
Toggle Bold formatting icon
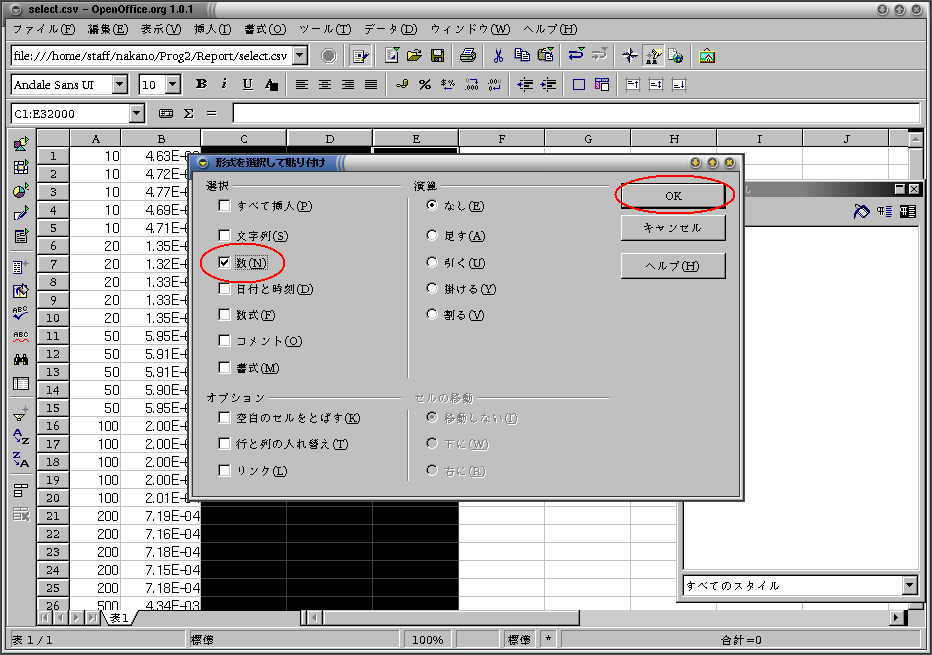pos(201,84)
